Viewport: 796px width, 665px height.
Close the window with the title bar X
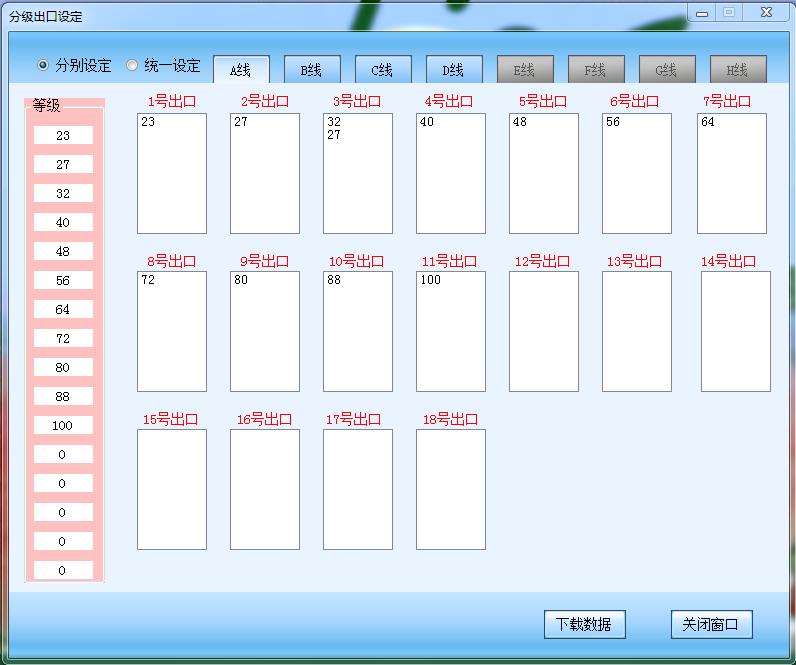pos(765,12)
